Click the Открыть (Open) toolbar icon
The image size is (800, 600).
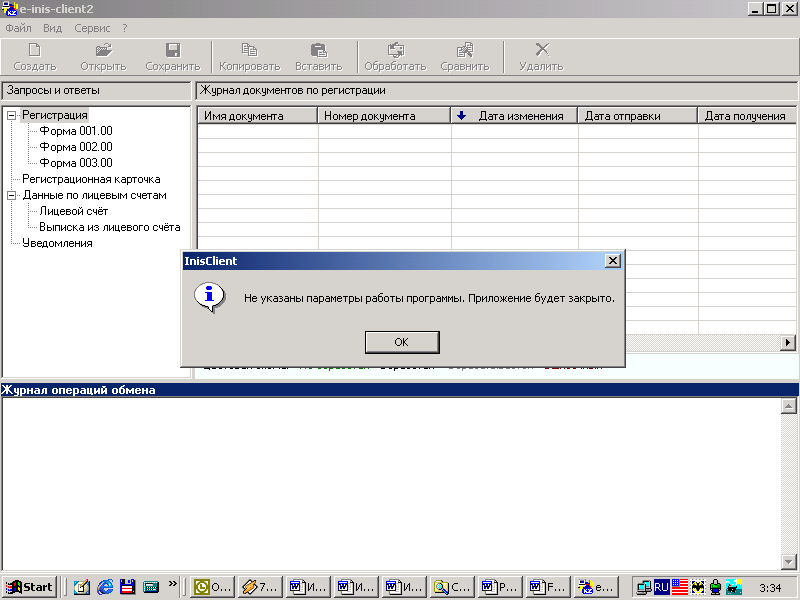tap(104, 50)
